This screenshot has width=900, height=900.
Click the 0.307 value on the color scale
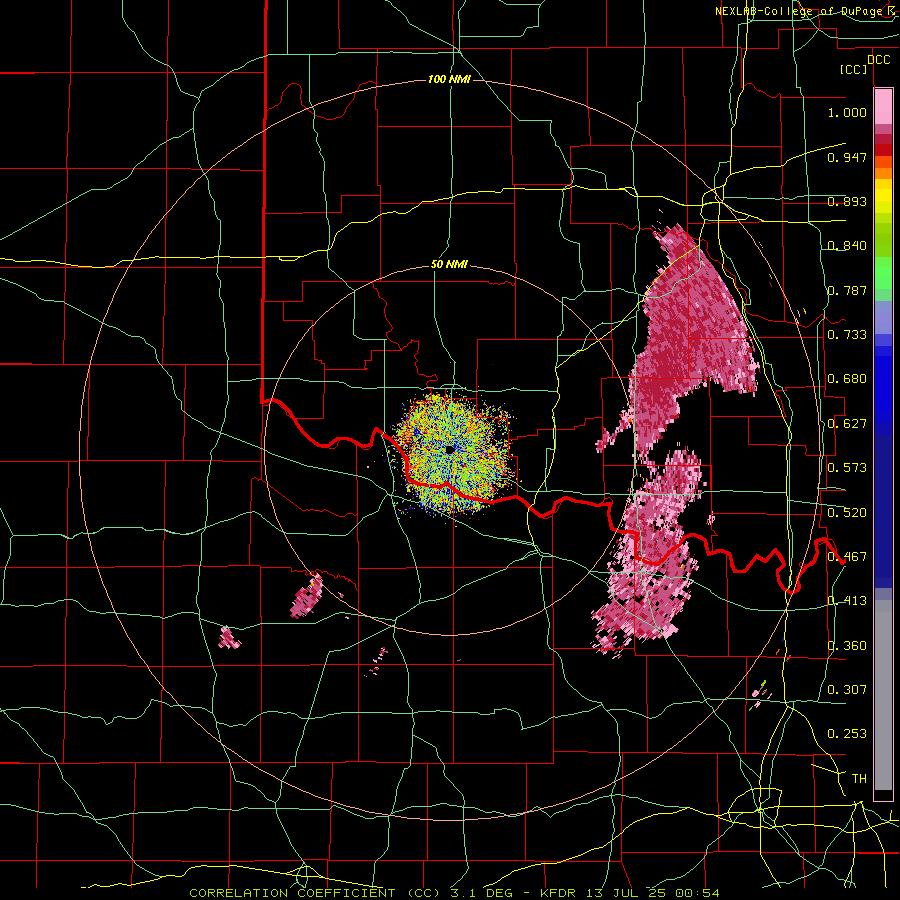click(847, 690)
